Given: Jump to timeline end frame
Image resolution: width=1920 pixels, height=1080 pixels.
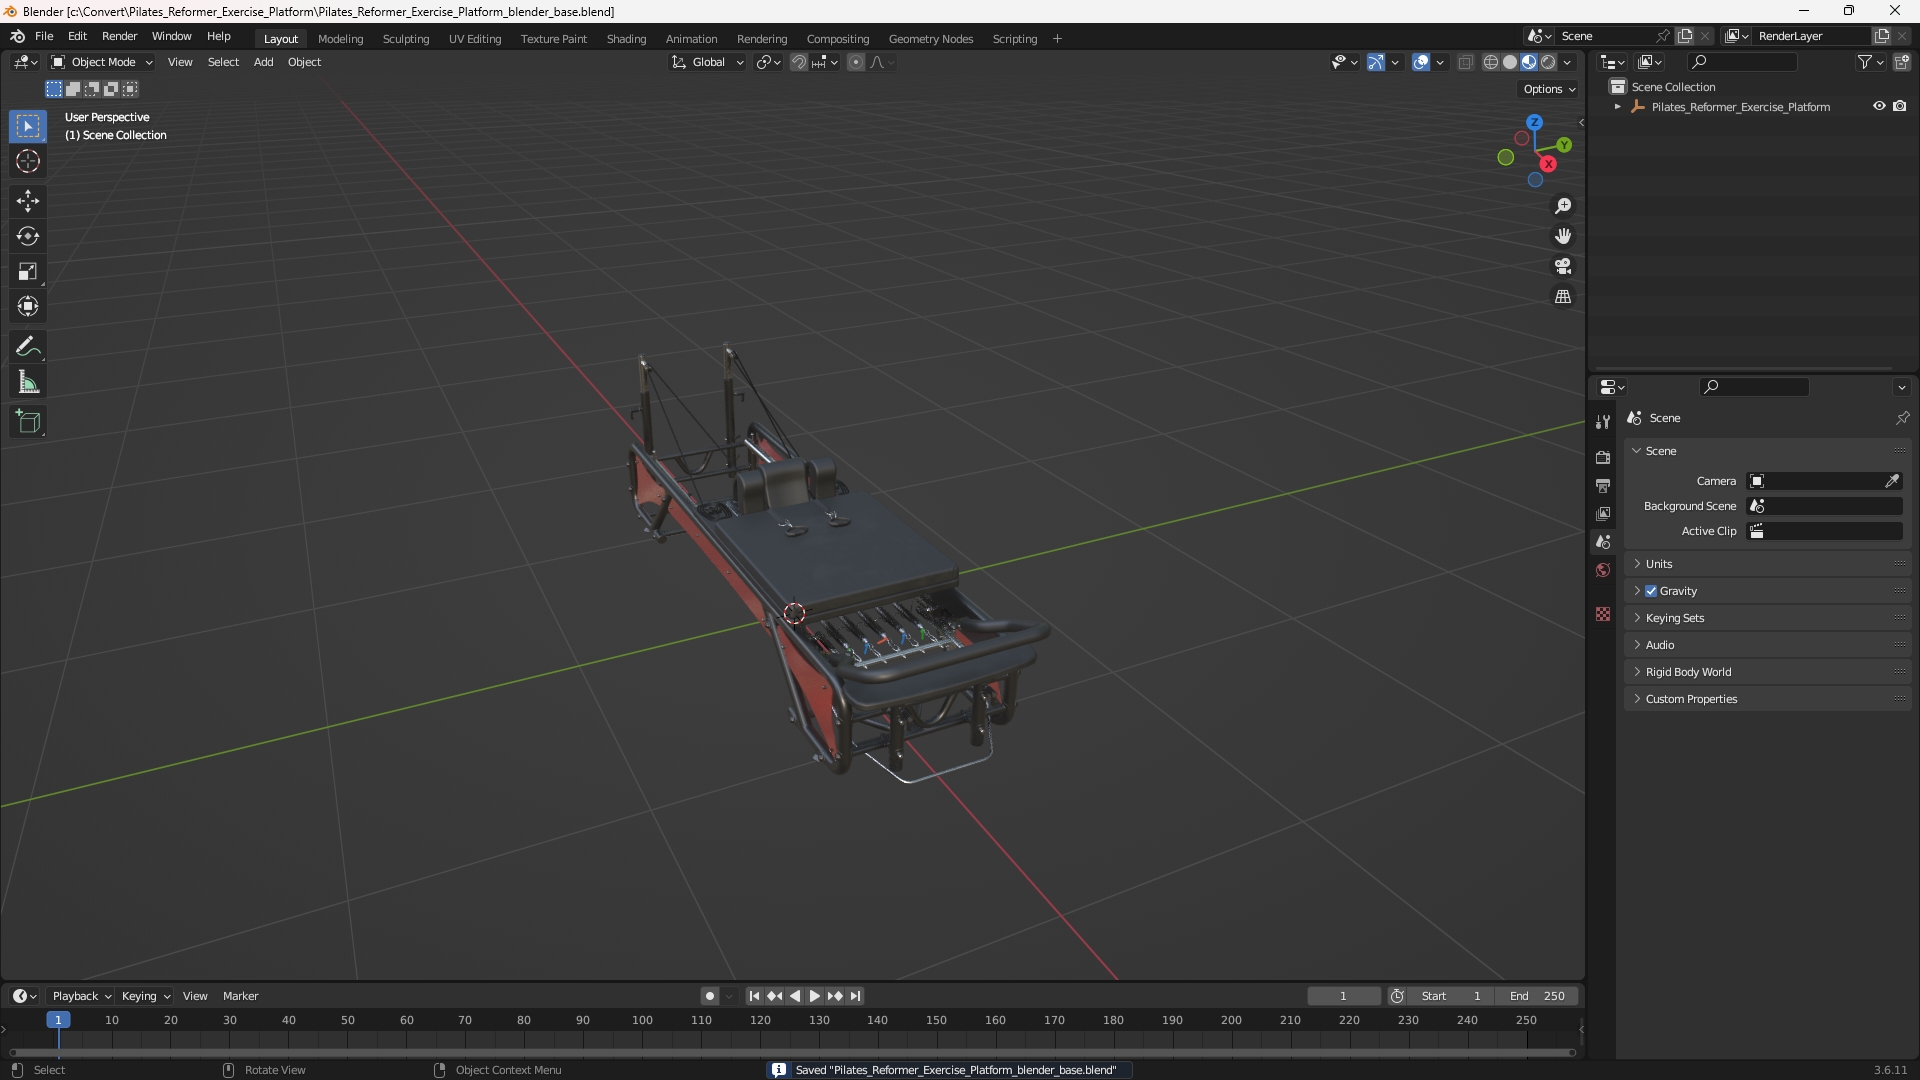Looking at the screenshot, I should pos(855,996).
